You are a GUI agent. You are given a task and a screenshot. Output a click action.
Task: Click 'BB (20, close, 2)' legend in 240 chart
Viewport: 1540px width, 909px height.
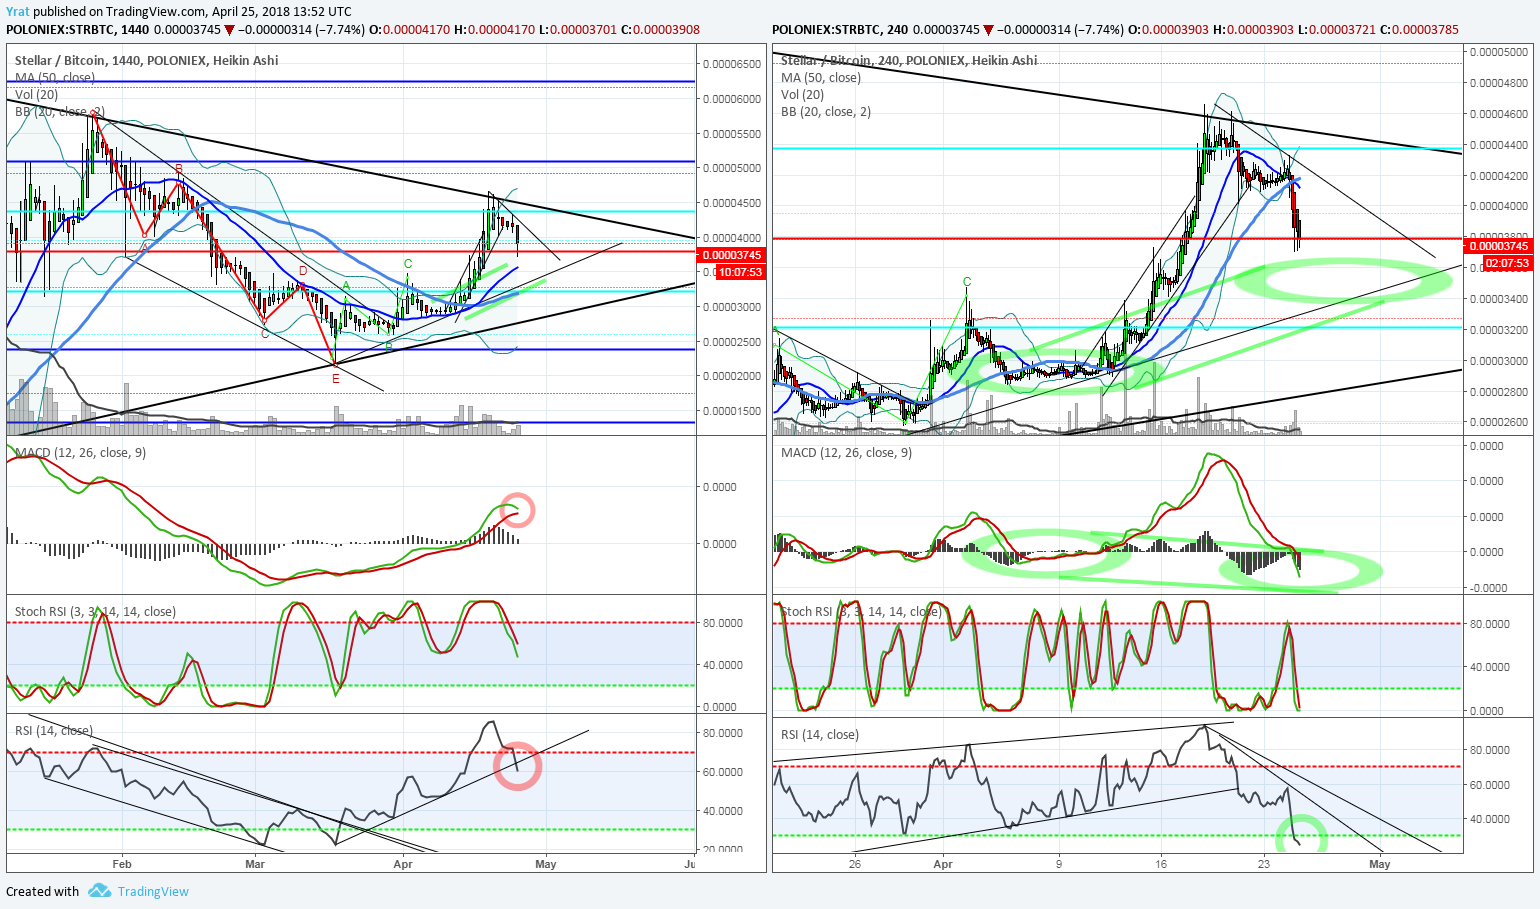826,111
